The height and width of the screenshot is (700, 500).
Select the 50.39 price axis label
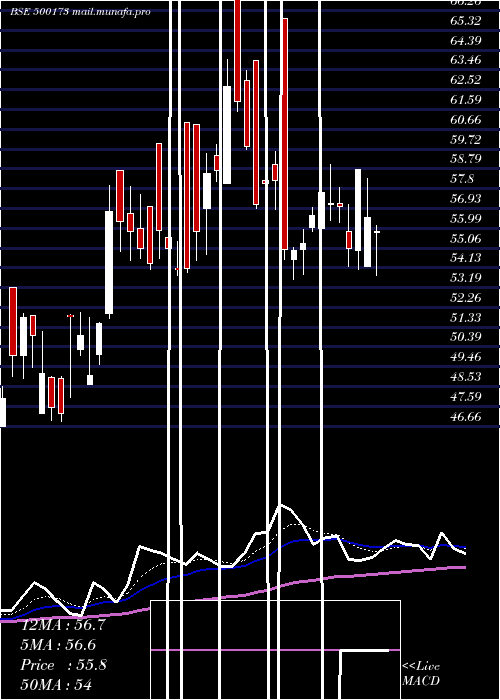tap(466, 337)
